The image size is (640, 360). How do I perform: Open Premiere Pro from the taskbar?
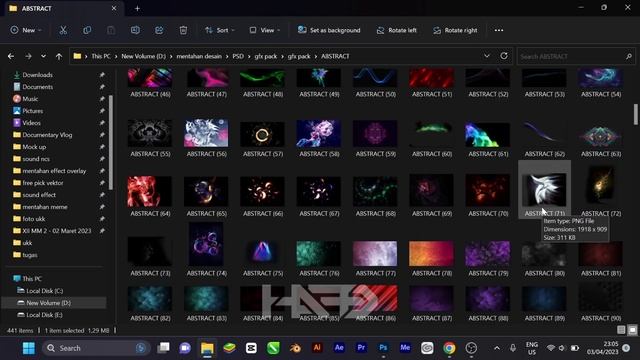361,348
